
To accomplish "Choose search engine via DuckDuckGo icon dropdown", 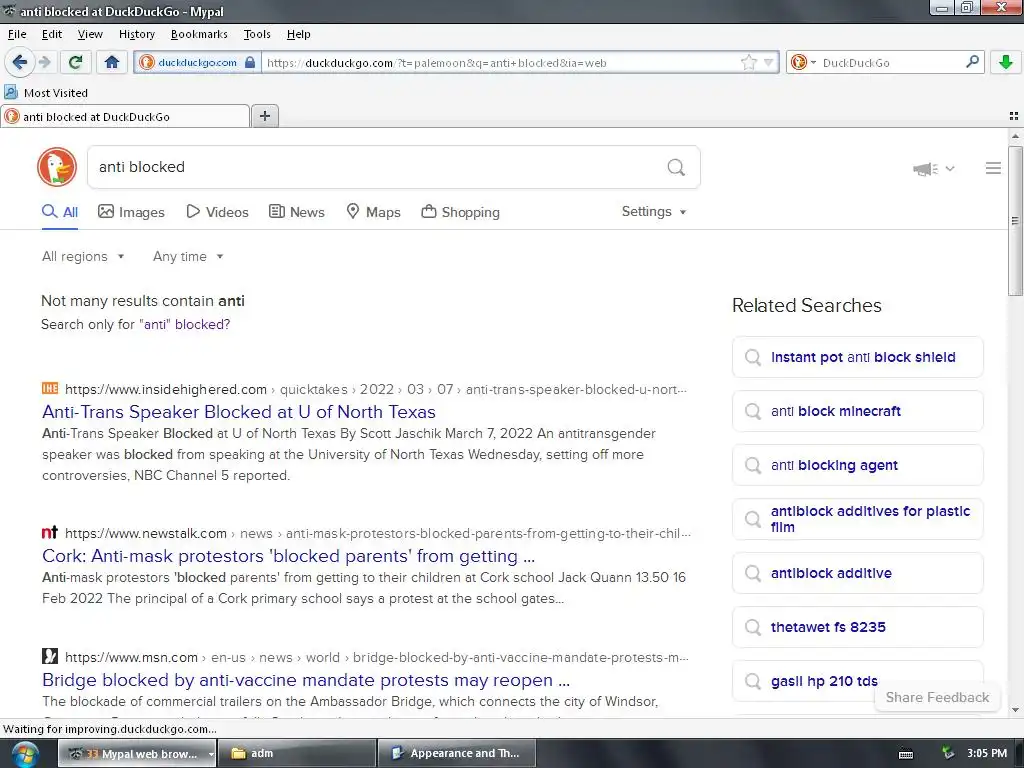I will pos(803,63).
